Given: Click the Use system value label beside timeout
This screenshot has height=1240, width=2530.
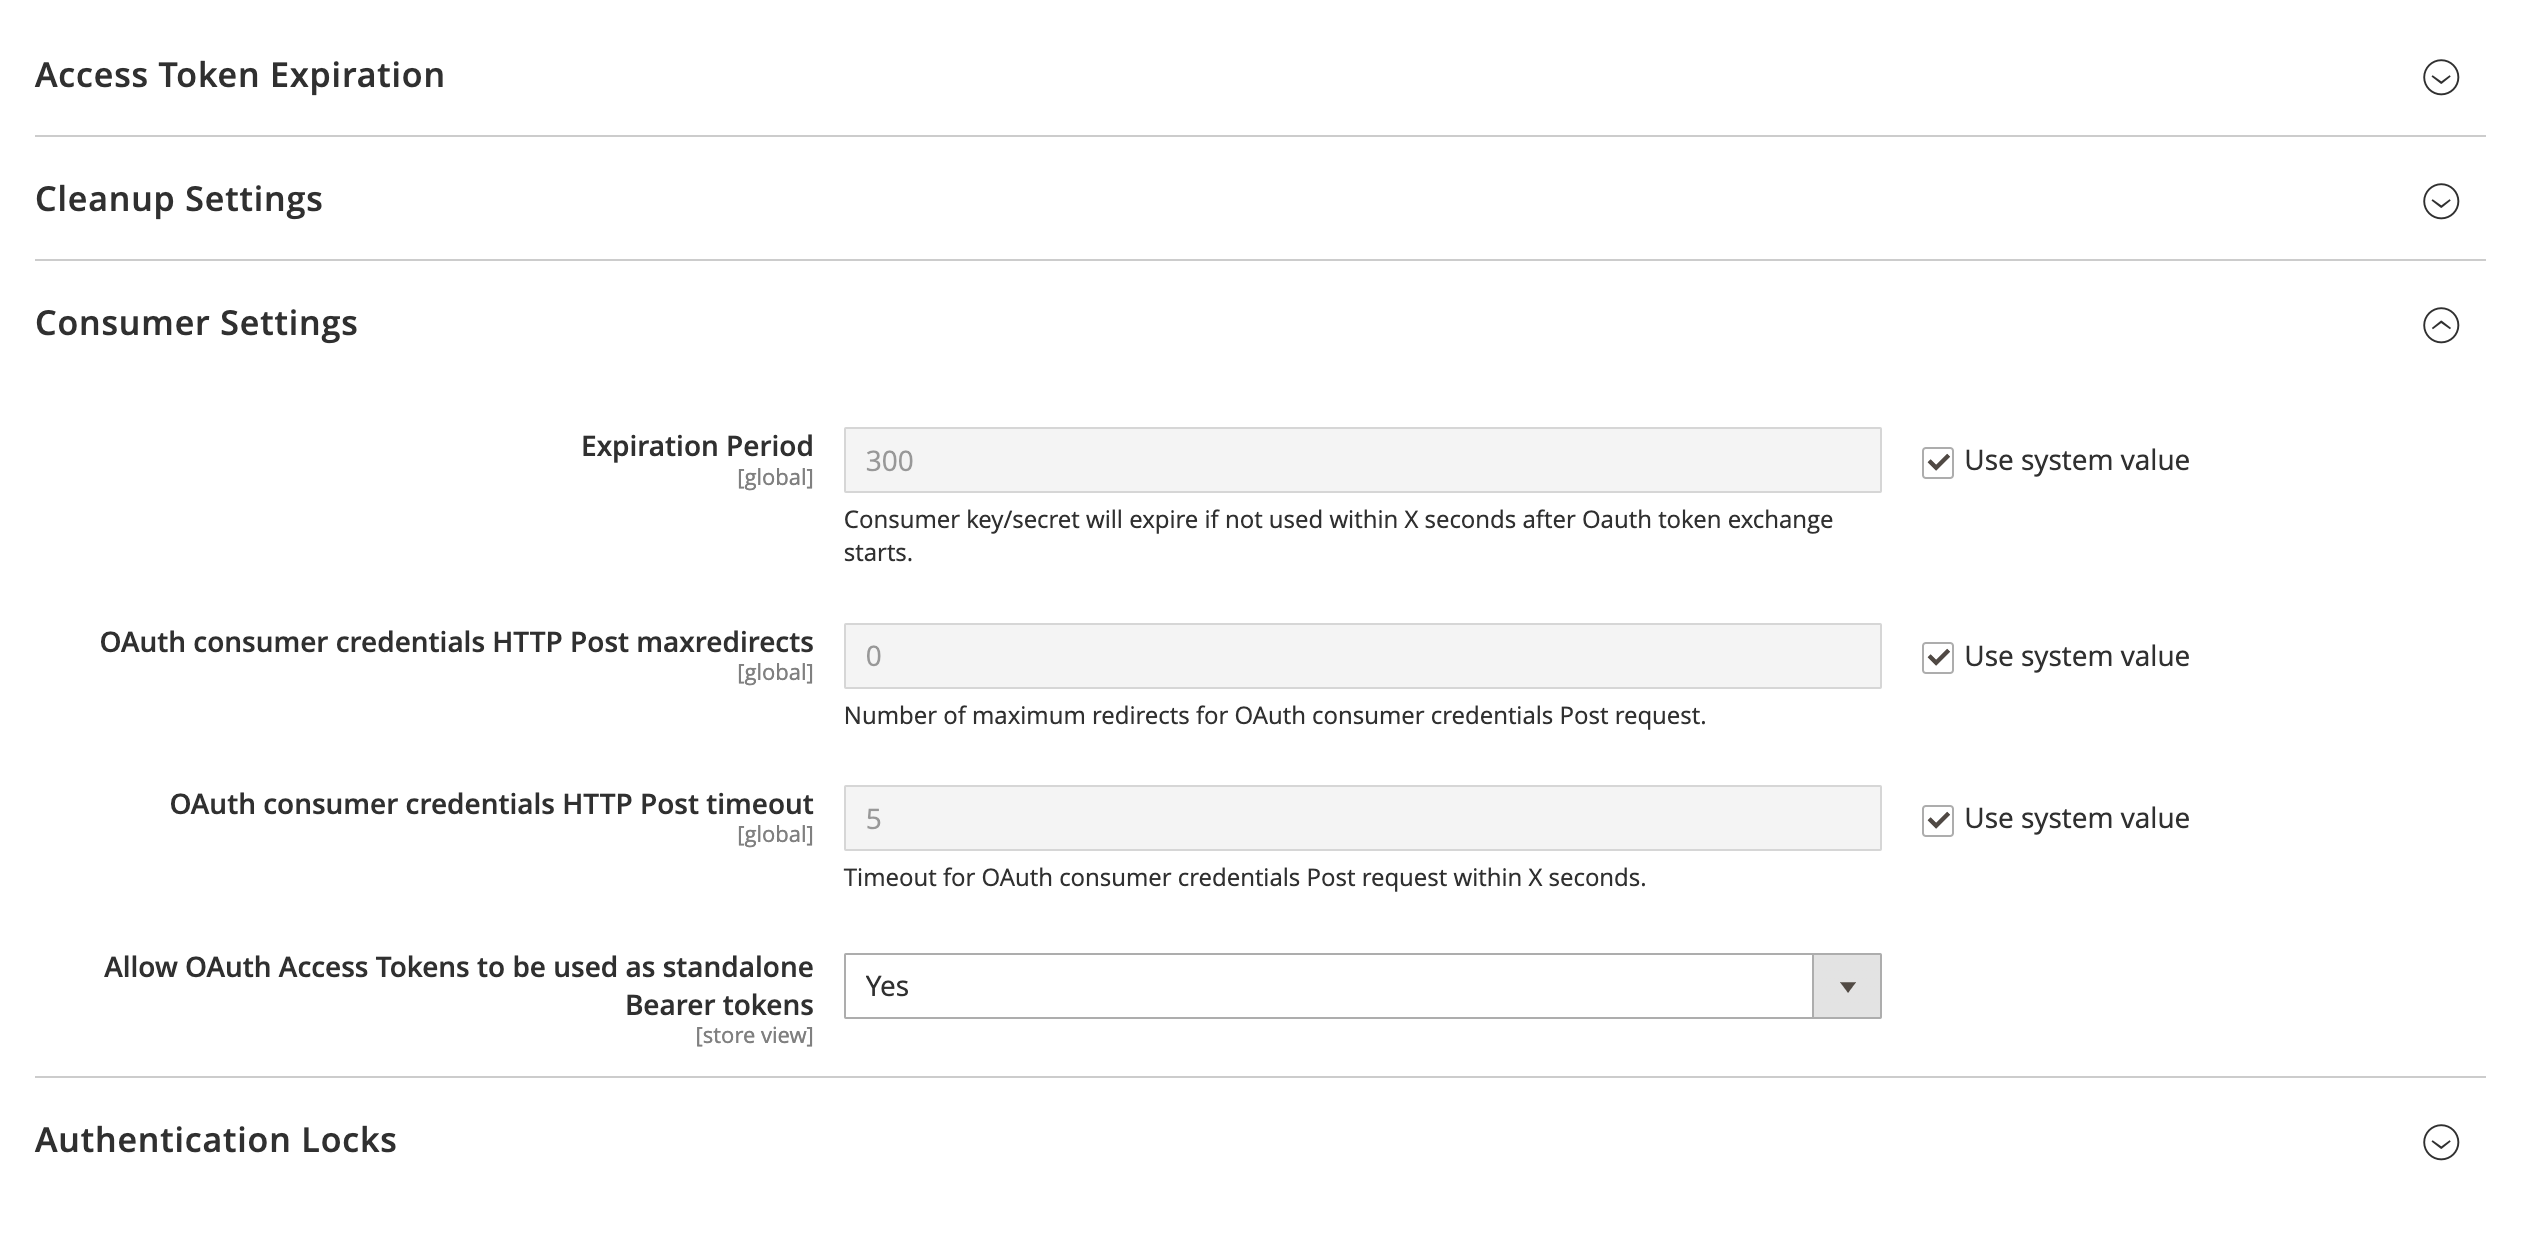Looking at the screenshot, I should click(2076, 818).
